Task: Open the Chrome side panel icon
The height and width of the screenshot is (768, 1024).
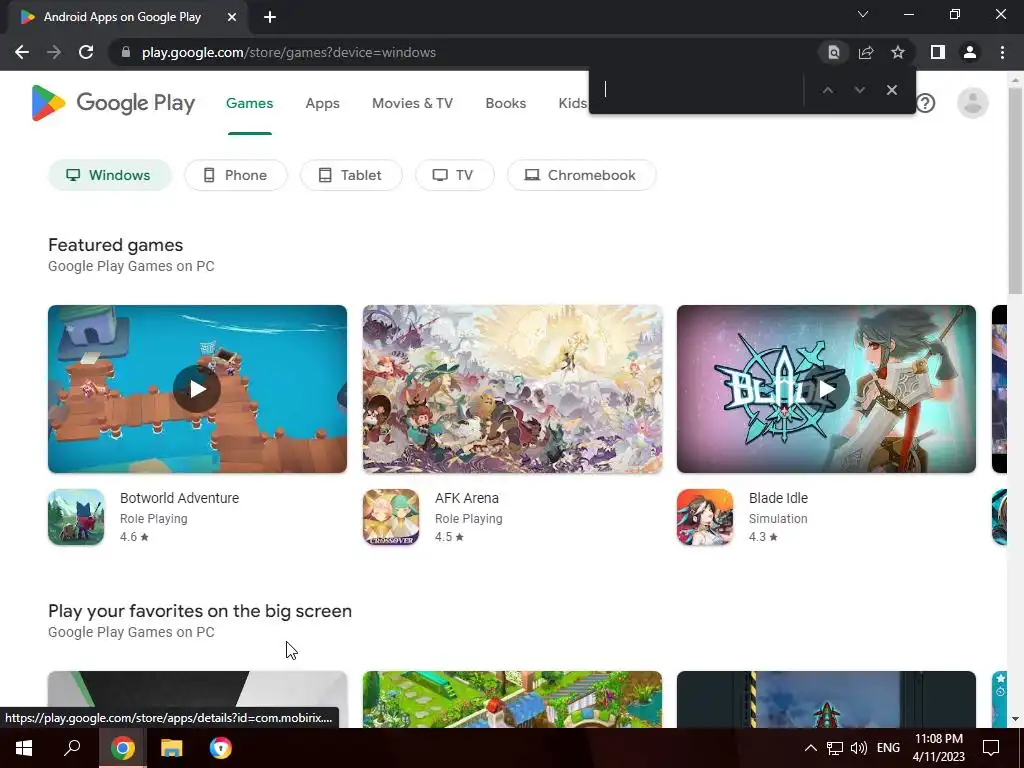Action: (938, 52)
